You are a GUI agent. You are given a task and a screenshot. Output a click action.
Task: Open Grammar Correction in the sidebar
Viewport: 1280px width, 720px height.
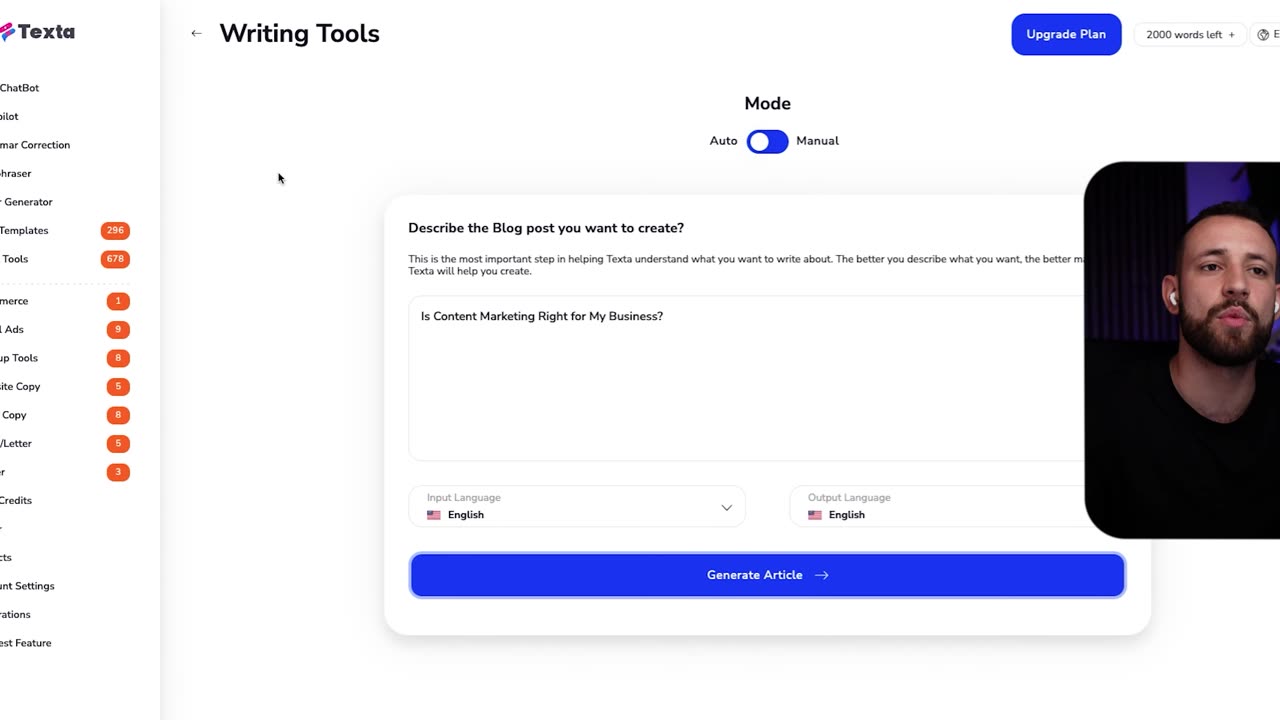coord(35,145)
